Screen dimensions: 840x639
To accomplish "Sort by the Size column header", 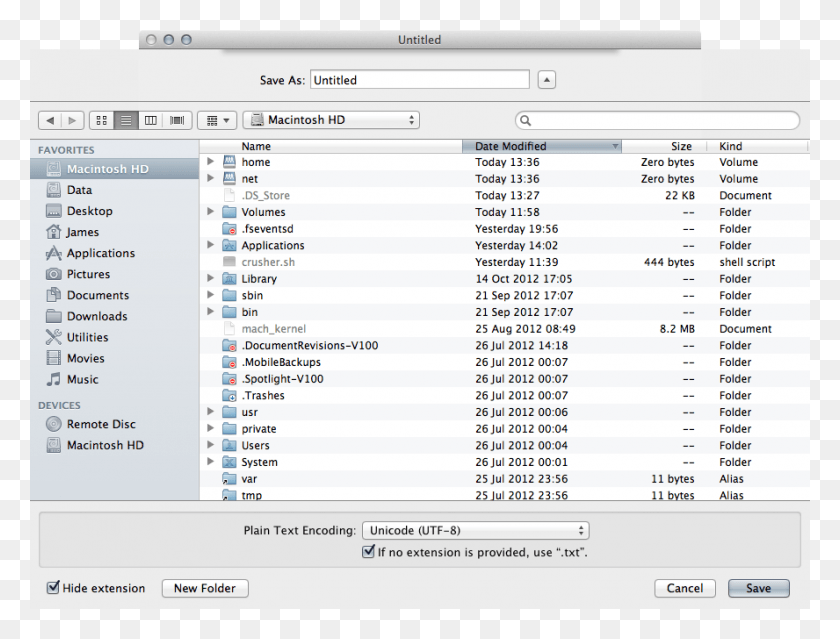I will pyautogui.click(x=664, y=146).
